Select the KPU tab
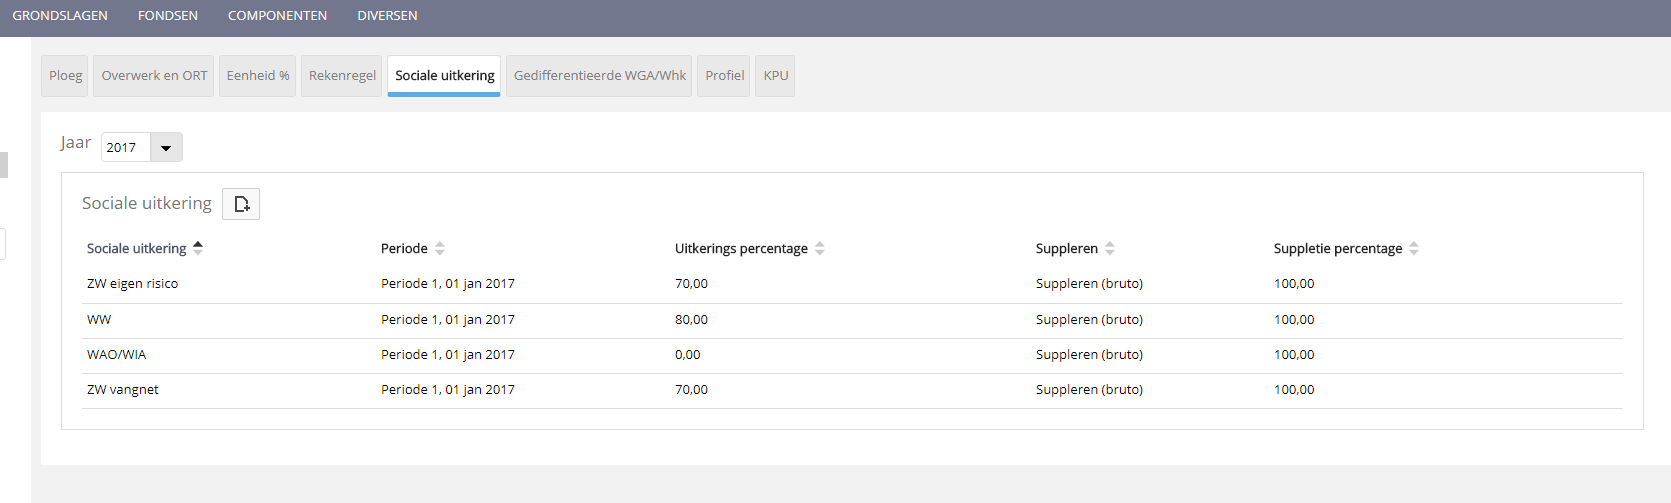 coord(775,76)
